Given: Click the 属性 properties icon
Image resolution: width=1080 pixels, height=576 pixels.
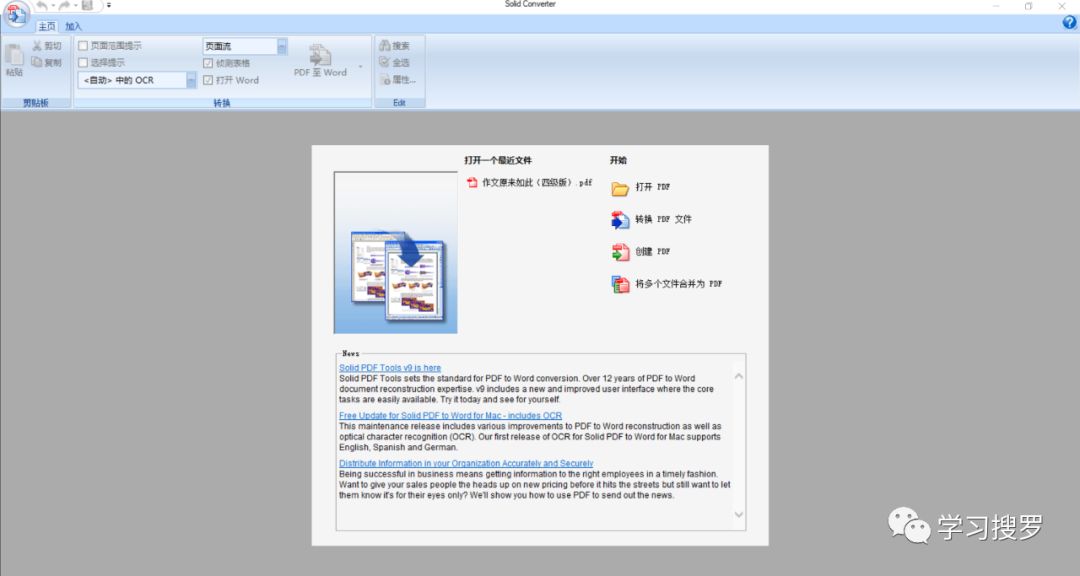Looking at the screenshot, I should [385, 79].
